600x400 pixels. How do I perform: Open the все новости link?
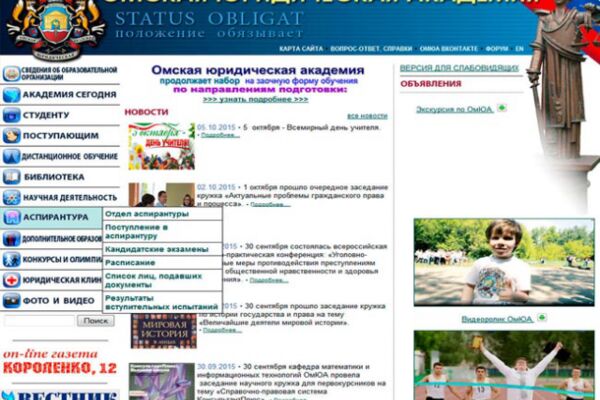pyautogui.click(x=367, y=116)
